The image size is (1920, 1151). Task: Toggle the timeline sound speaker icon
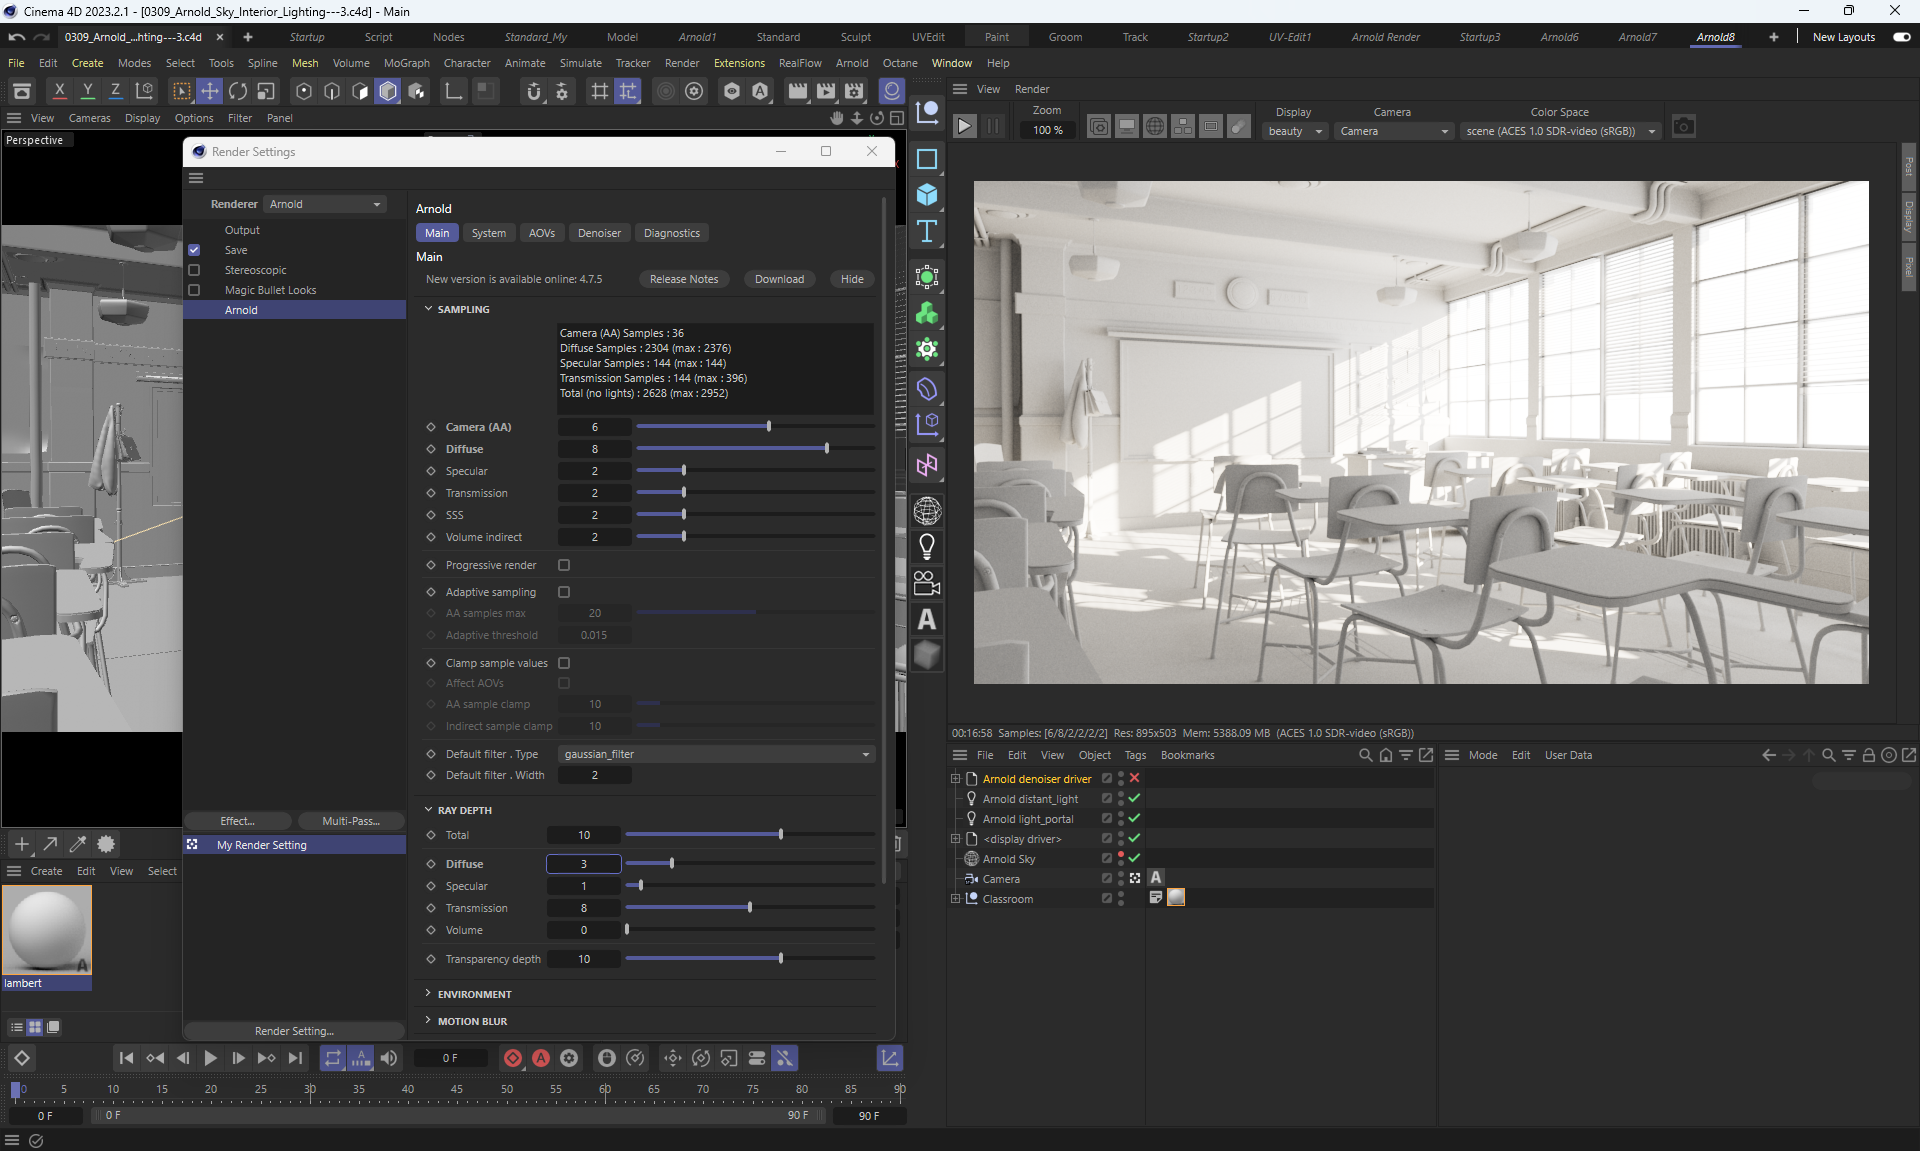389,1058
